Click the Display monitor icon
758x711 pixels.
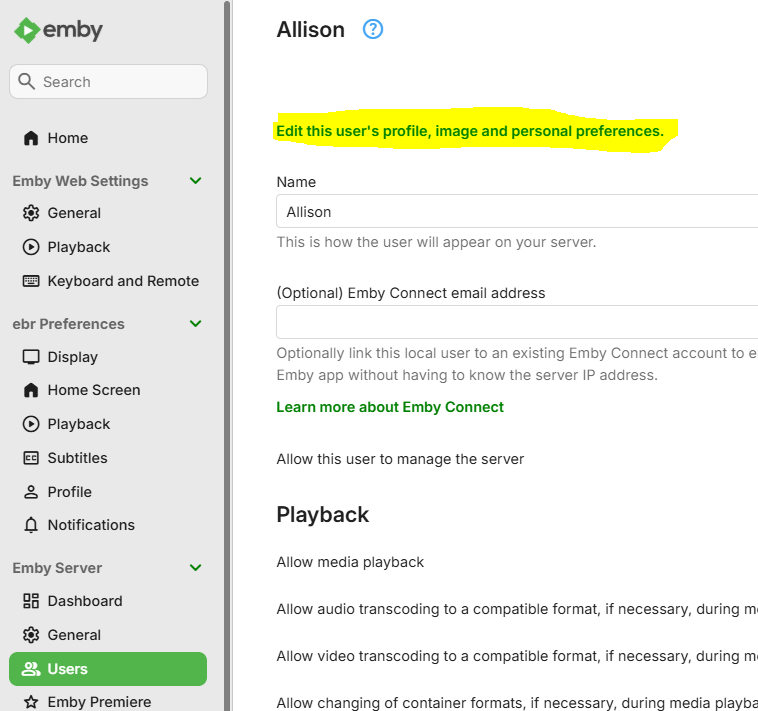31,357
